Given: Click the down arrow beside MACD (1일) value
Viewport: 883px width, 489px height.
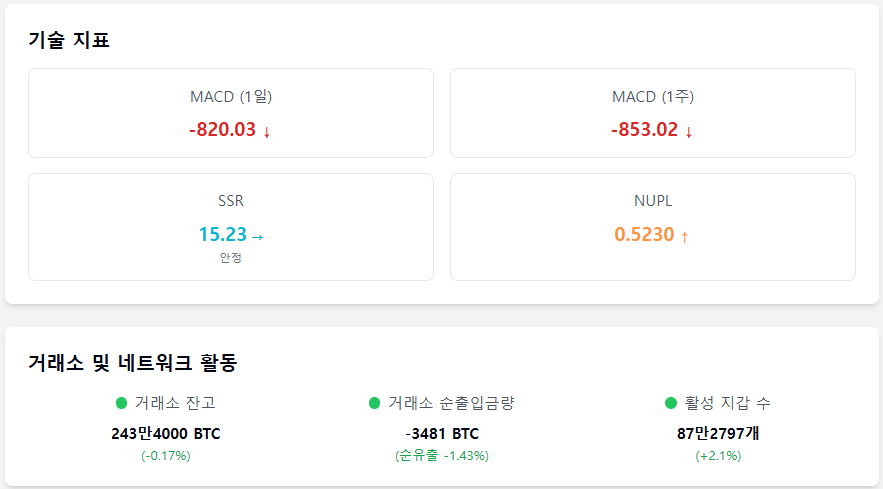Looking at the screenshot, I should [267, 131].
